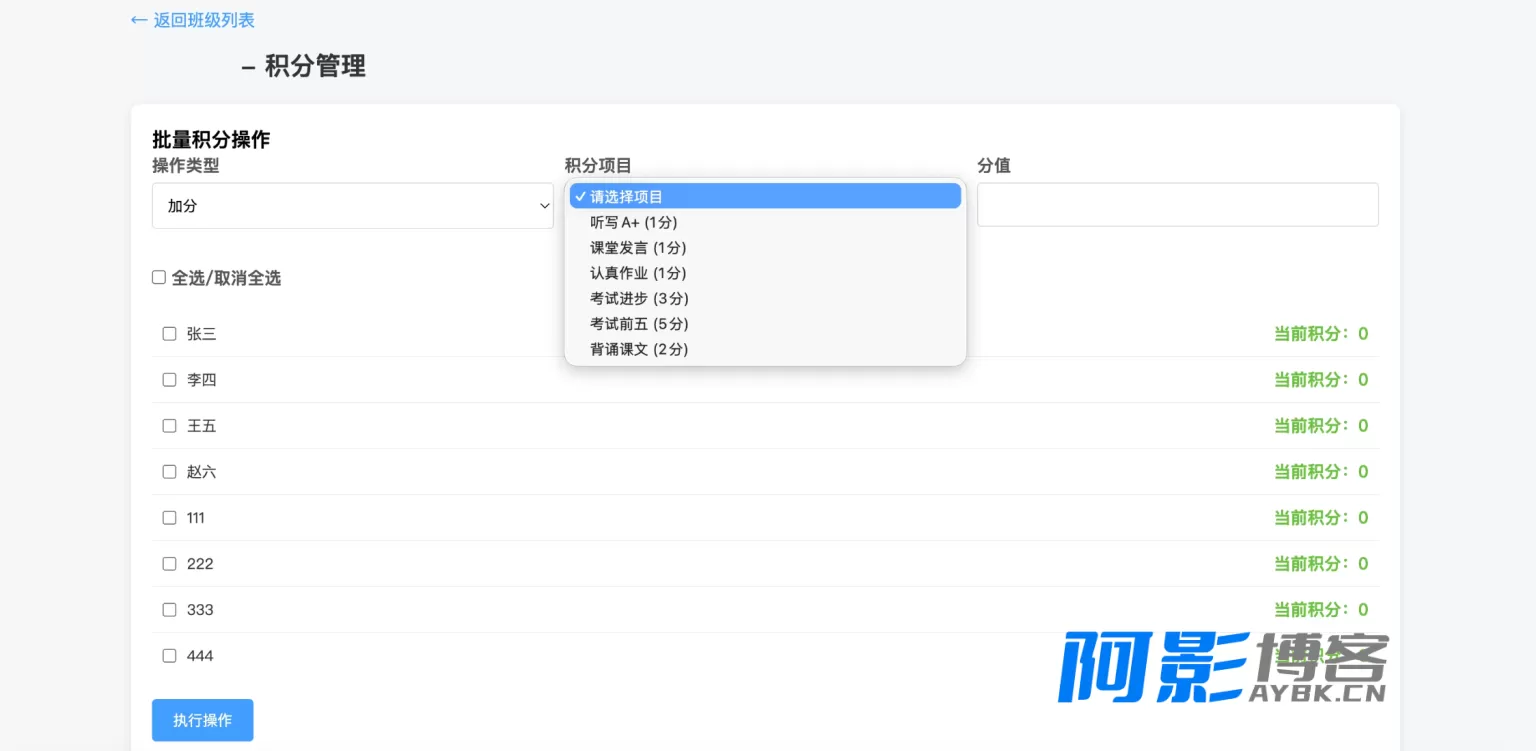Click 李四's 当前积分：0 text
This screenshot has width=1536, height=751.
click(1321, 380)
